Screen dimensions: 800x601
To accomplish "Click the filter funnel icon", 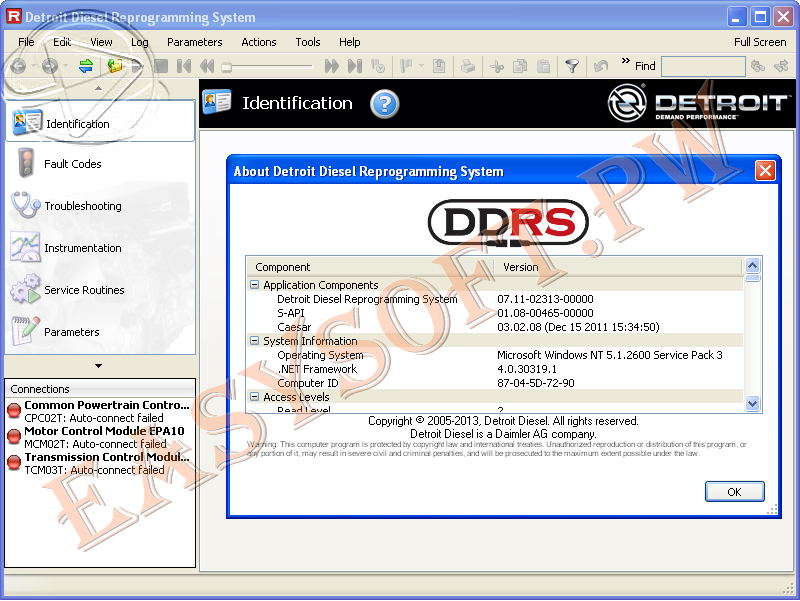I will click(x=572, y=66).
